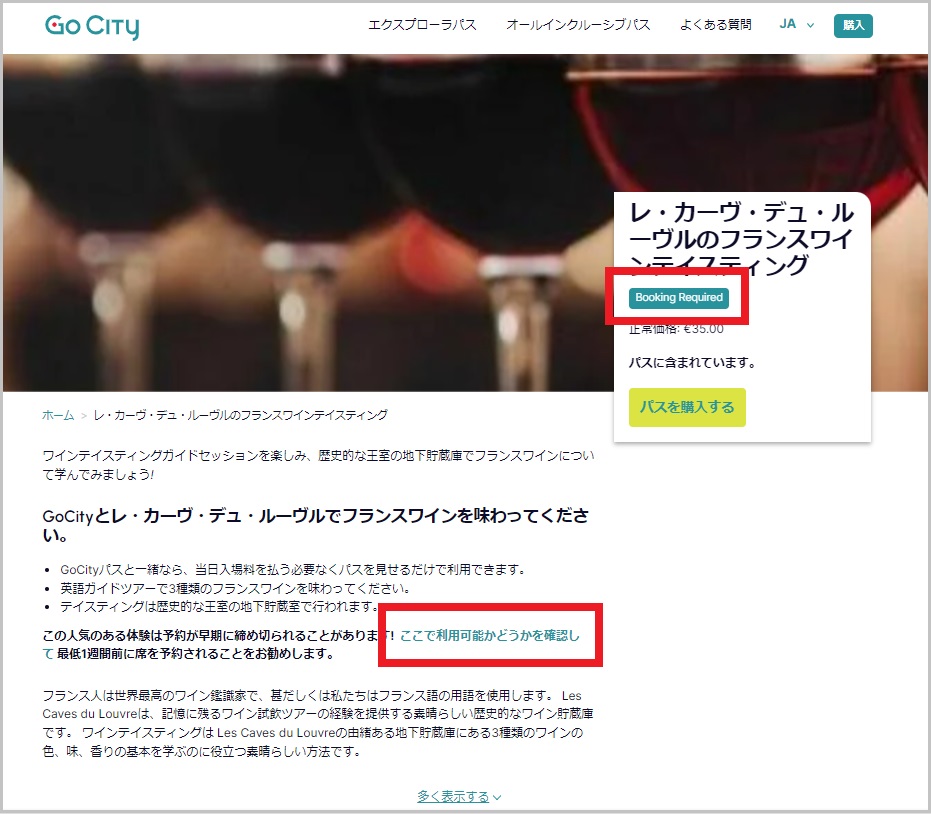Click the パスに含まれています text
The width and height of the screenshot is (931, 814).
(x=692, y=363)
